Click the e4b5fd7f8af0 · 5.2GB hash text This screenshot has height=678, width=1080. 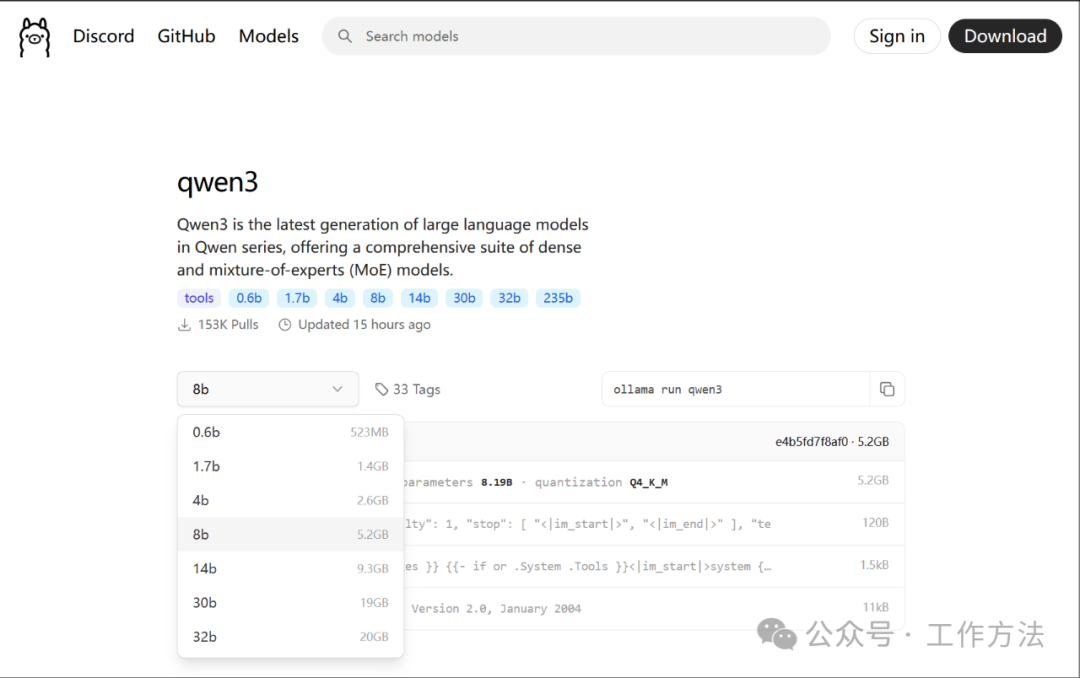832,442
